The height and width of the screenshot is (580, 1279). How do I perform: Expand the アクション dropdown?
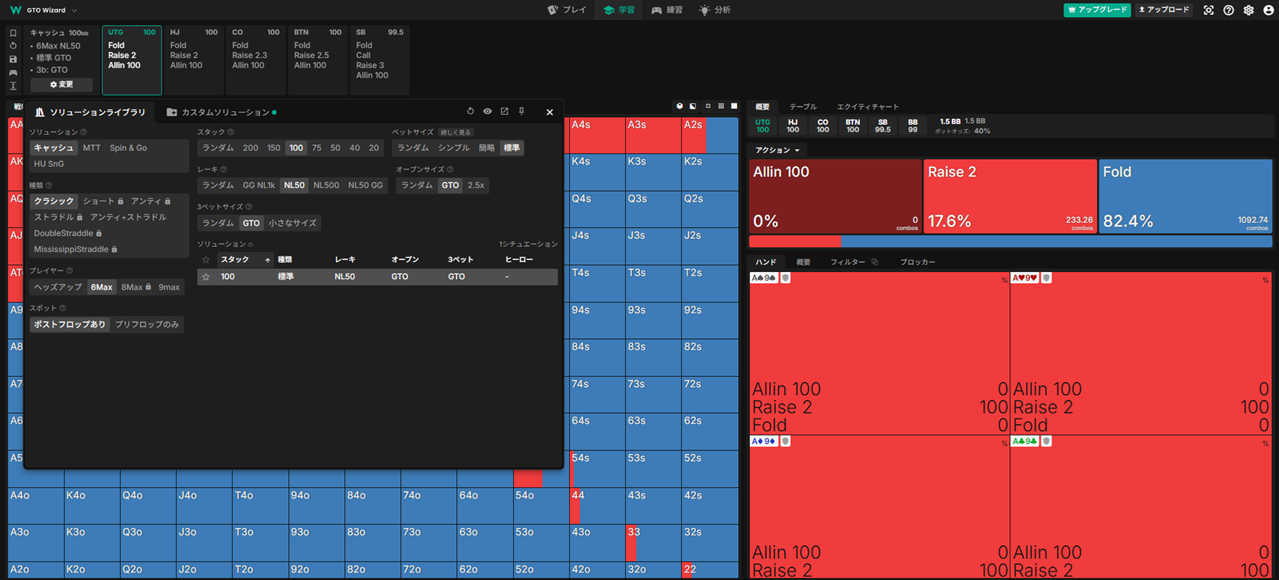pyautogui.click(x=777, y=150)
